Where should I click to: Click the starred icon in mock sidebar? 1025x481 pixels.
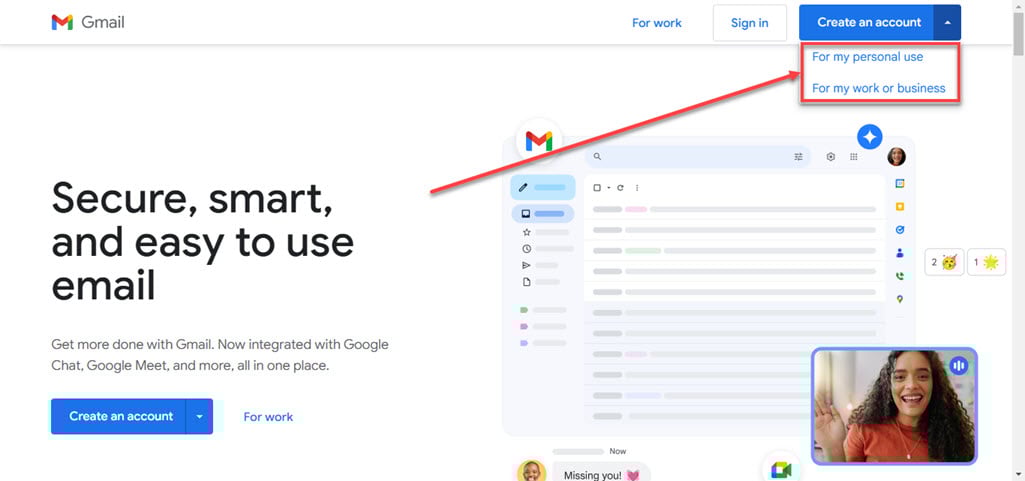coord(526,232)
